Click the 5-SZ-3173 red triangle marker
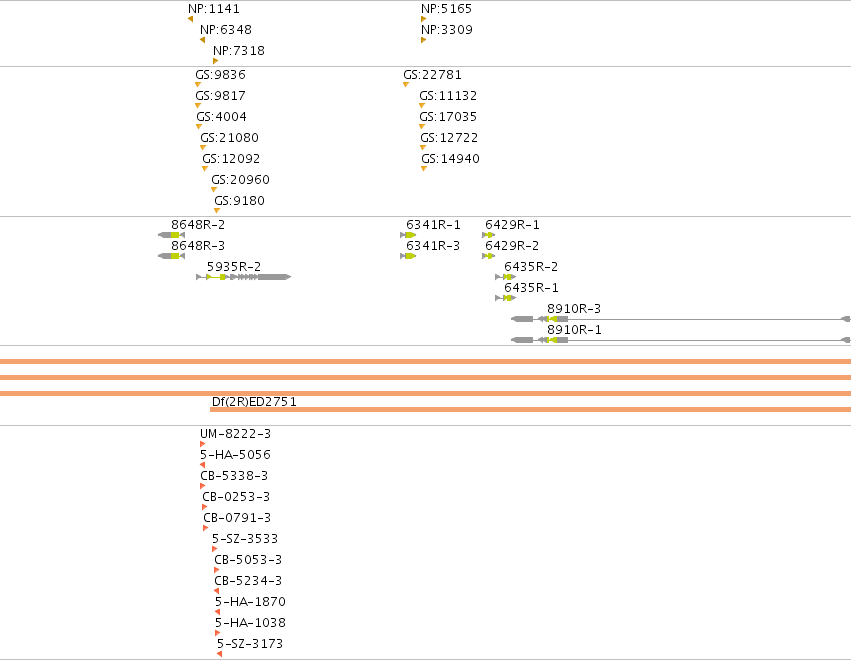 click(x=219, y=654)
